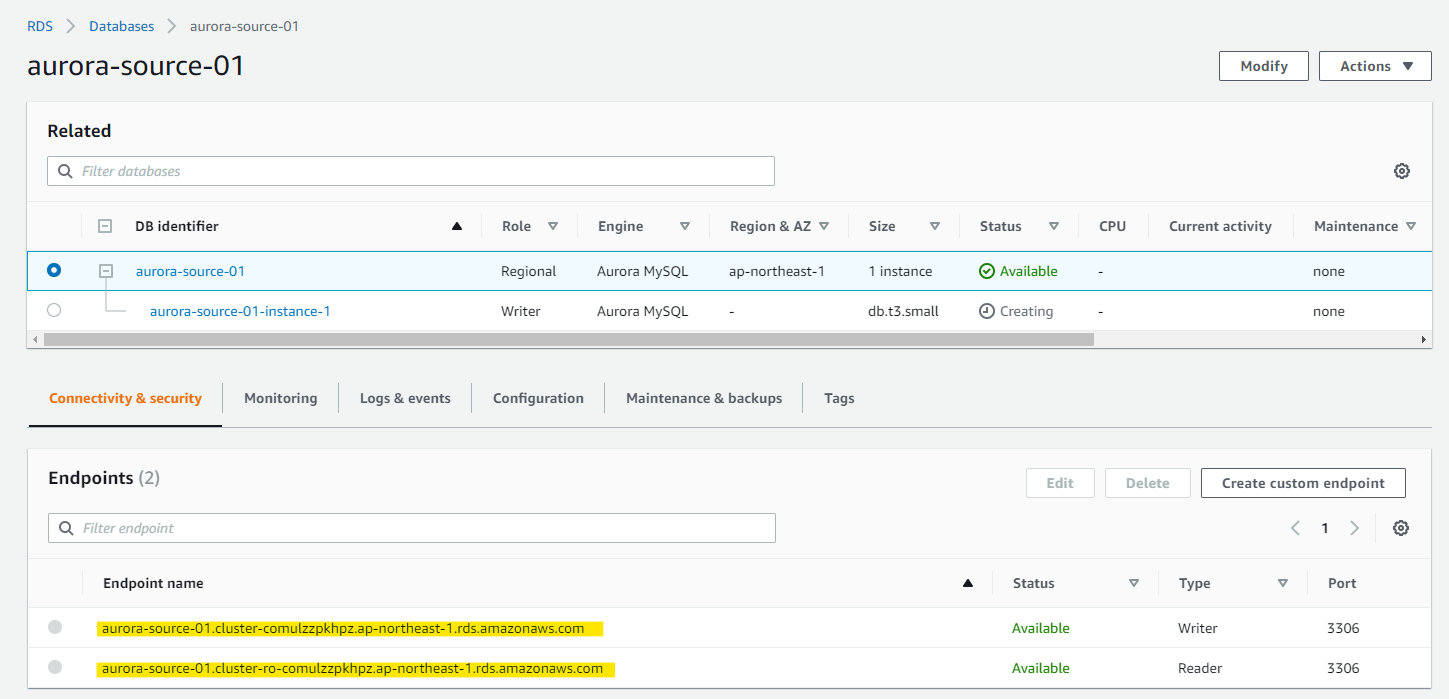
Task: Switch to the Maintenance & backups tab
Action: [704, 398]
